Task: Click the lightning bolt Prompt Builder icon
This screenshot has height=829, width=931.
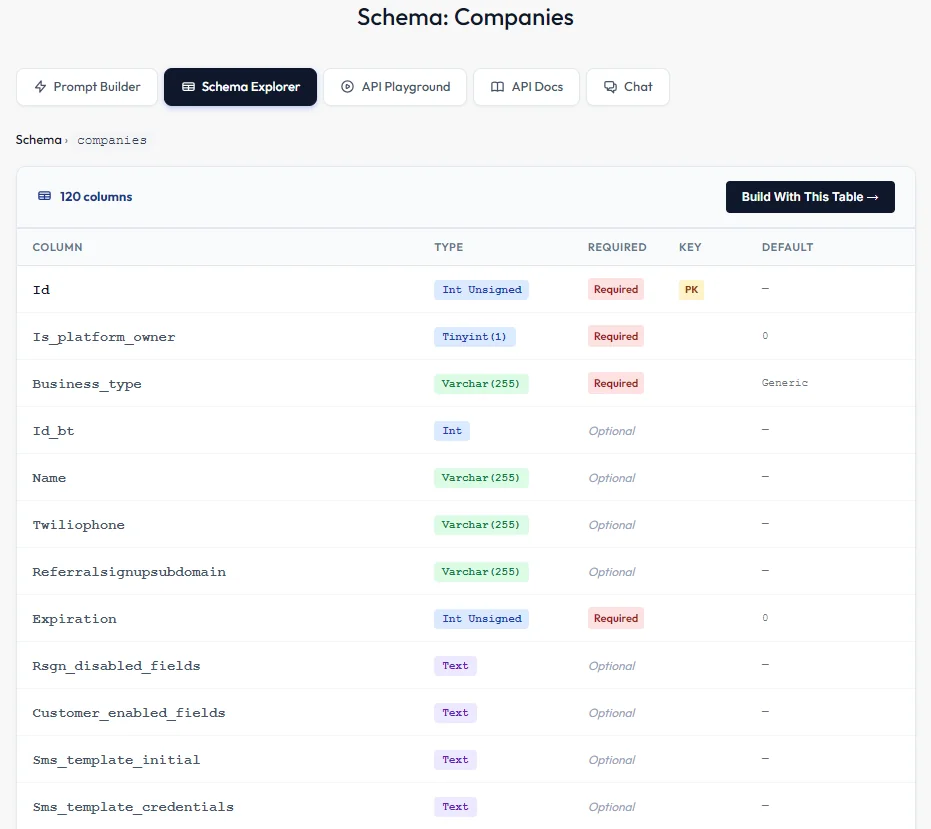Action: (40, 87)
